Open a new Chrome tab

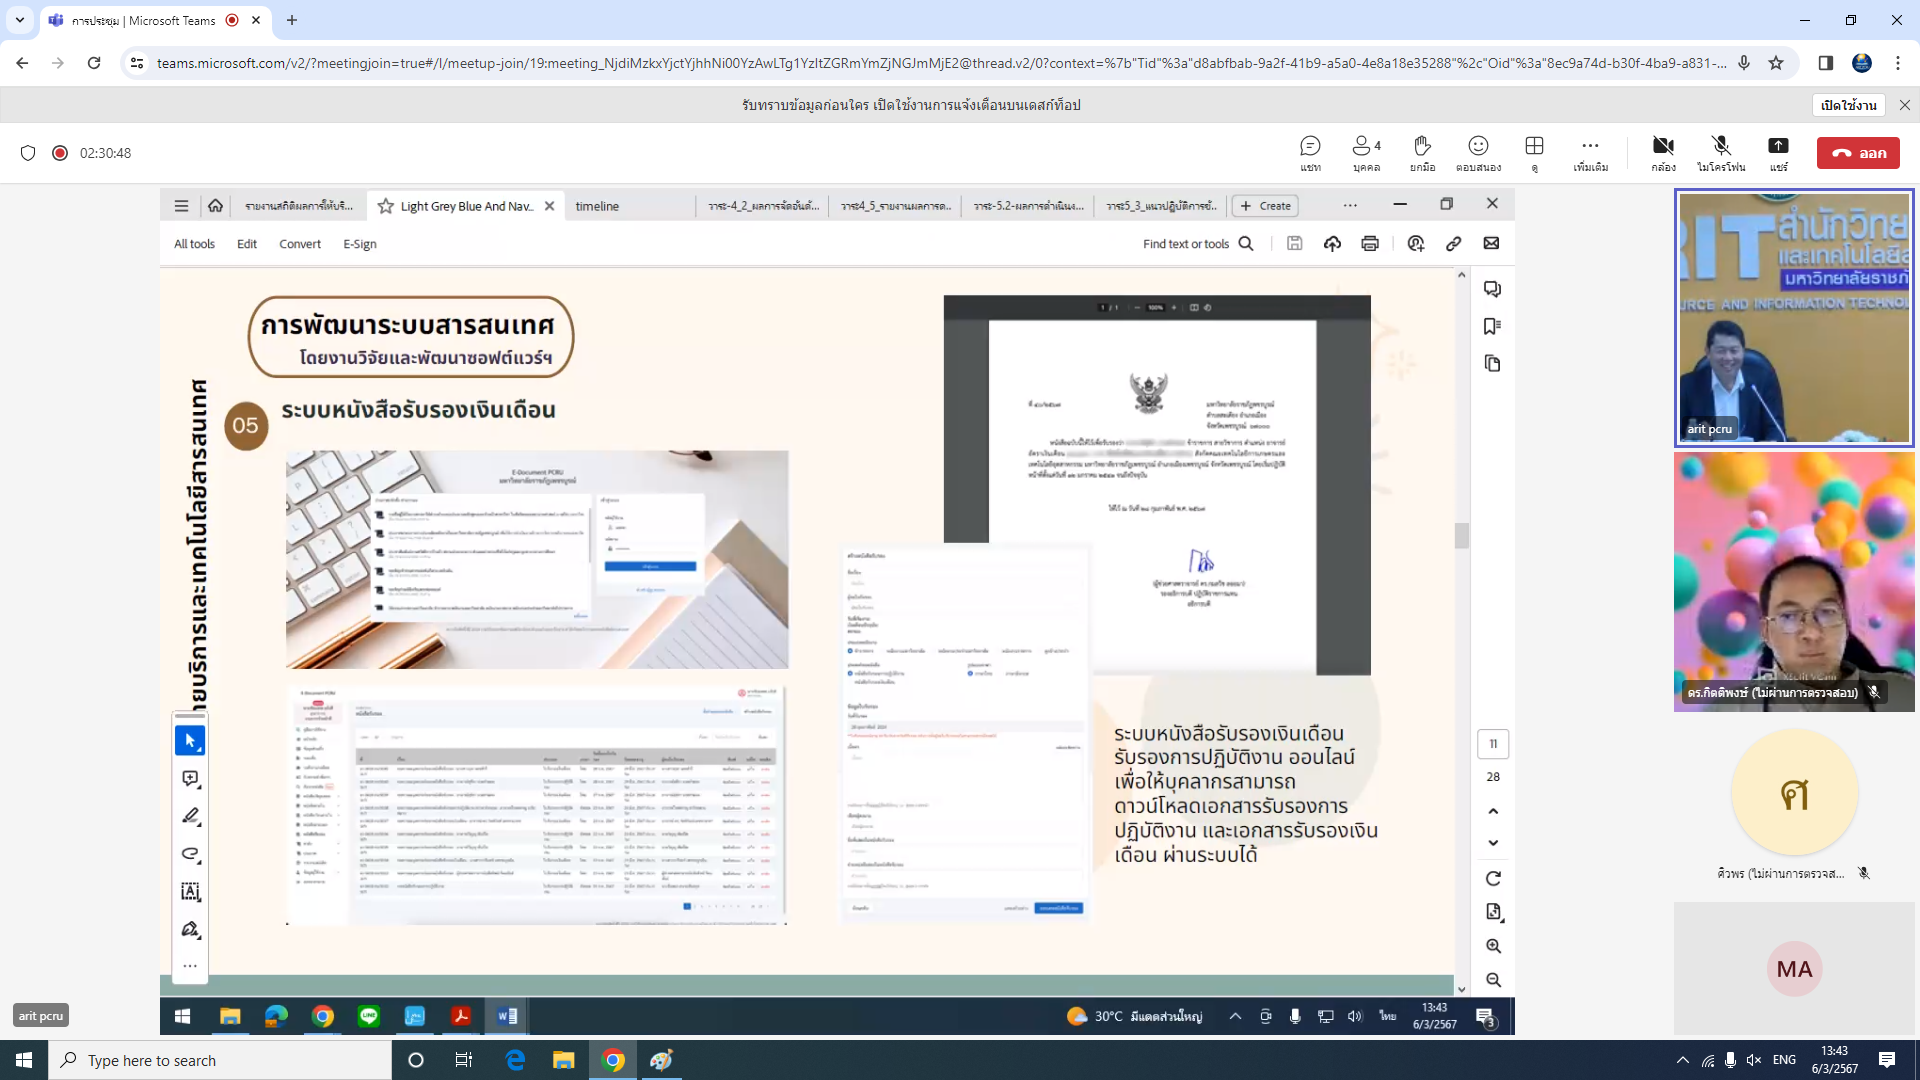click(x=292, y=20)
